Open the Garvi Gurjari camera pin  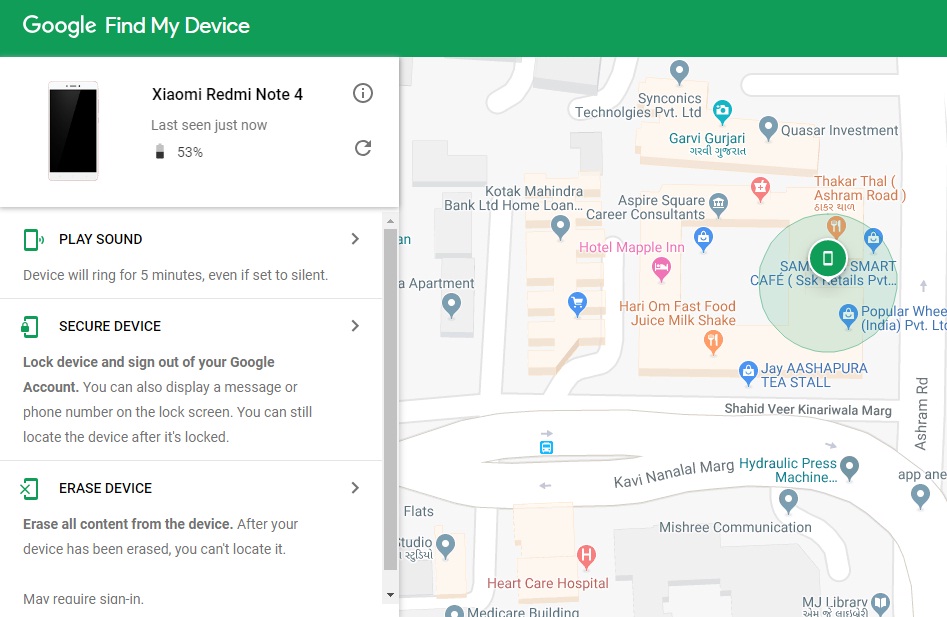click(722, 111)
